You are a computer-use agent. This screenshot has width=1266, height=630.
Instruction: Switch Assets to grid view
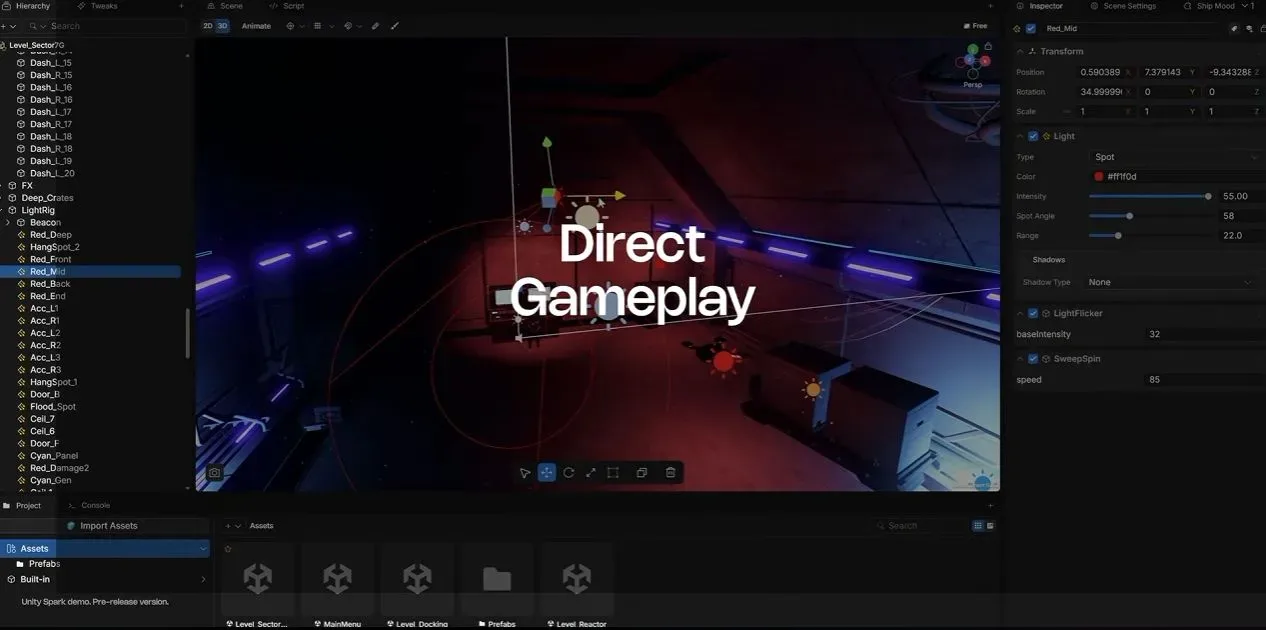978,526
